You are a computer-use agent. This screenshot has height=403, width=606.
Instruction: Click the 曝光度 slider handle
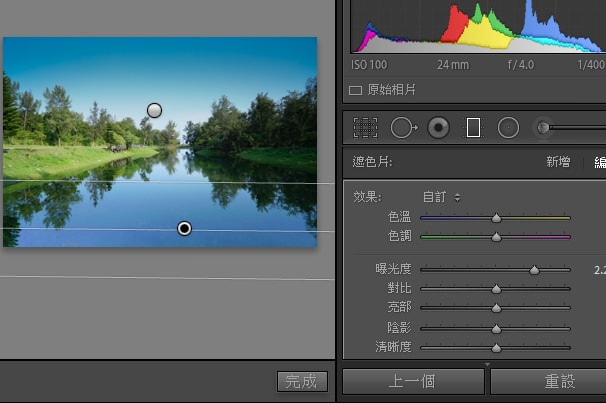[534, 270]
